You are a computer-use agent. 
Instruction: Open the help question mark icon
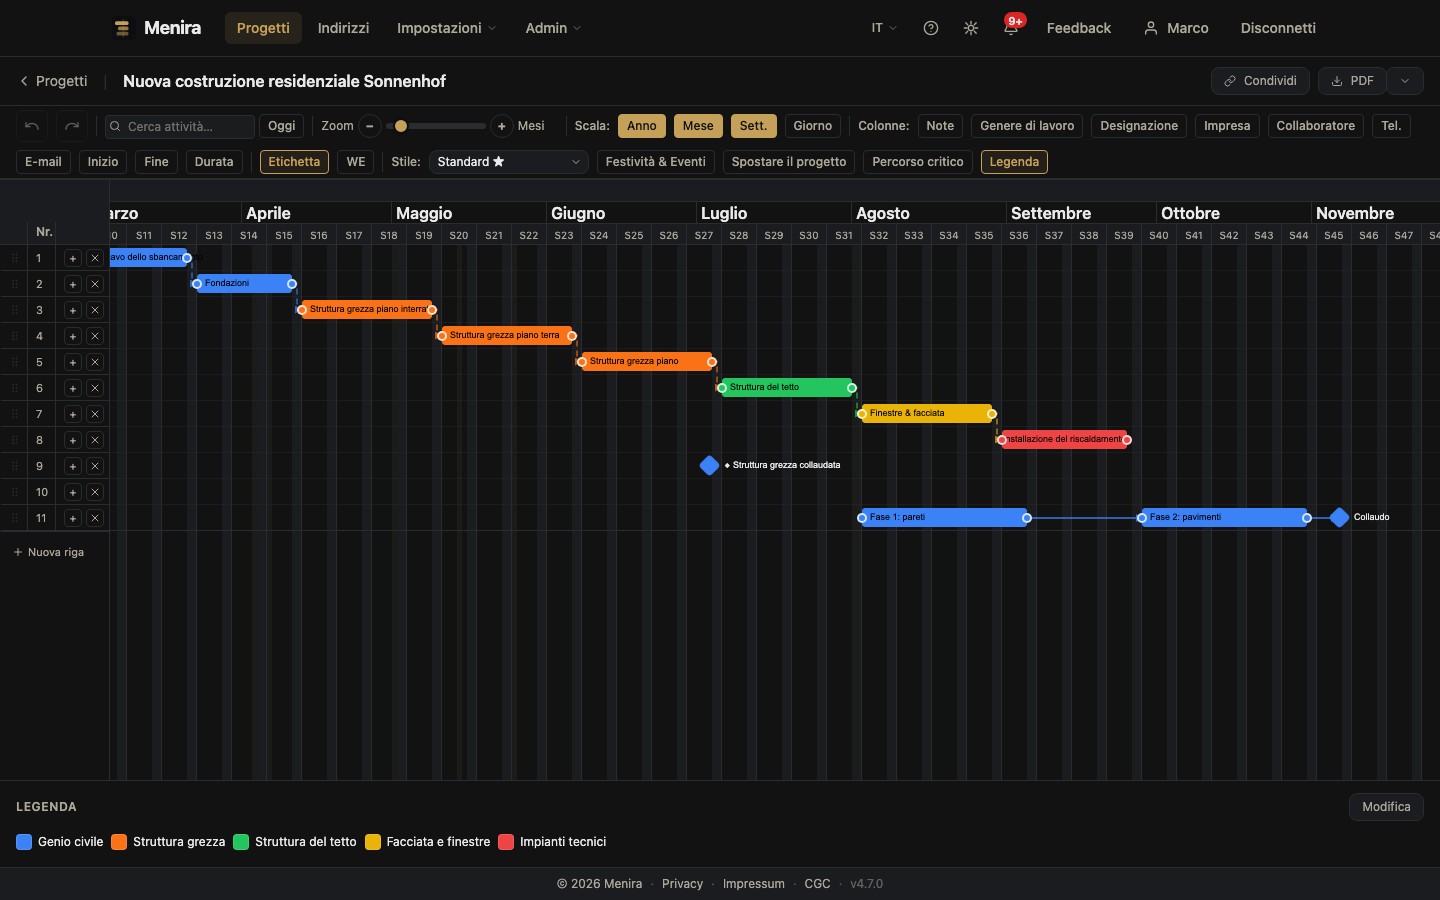pyautogui.click(x=931, y=28)
